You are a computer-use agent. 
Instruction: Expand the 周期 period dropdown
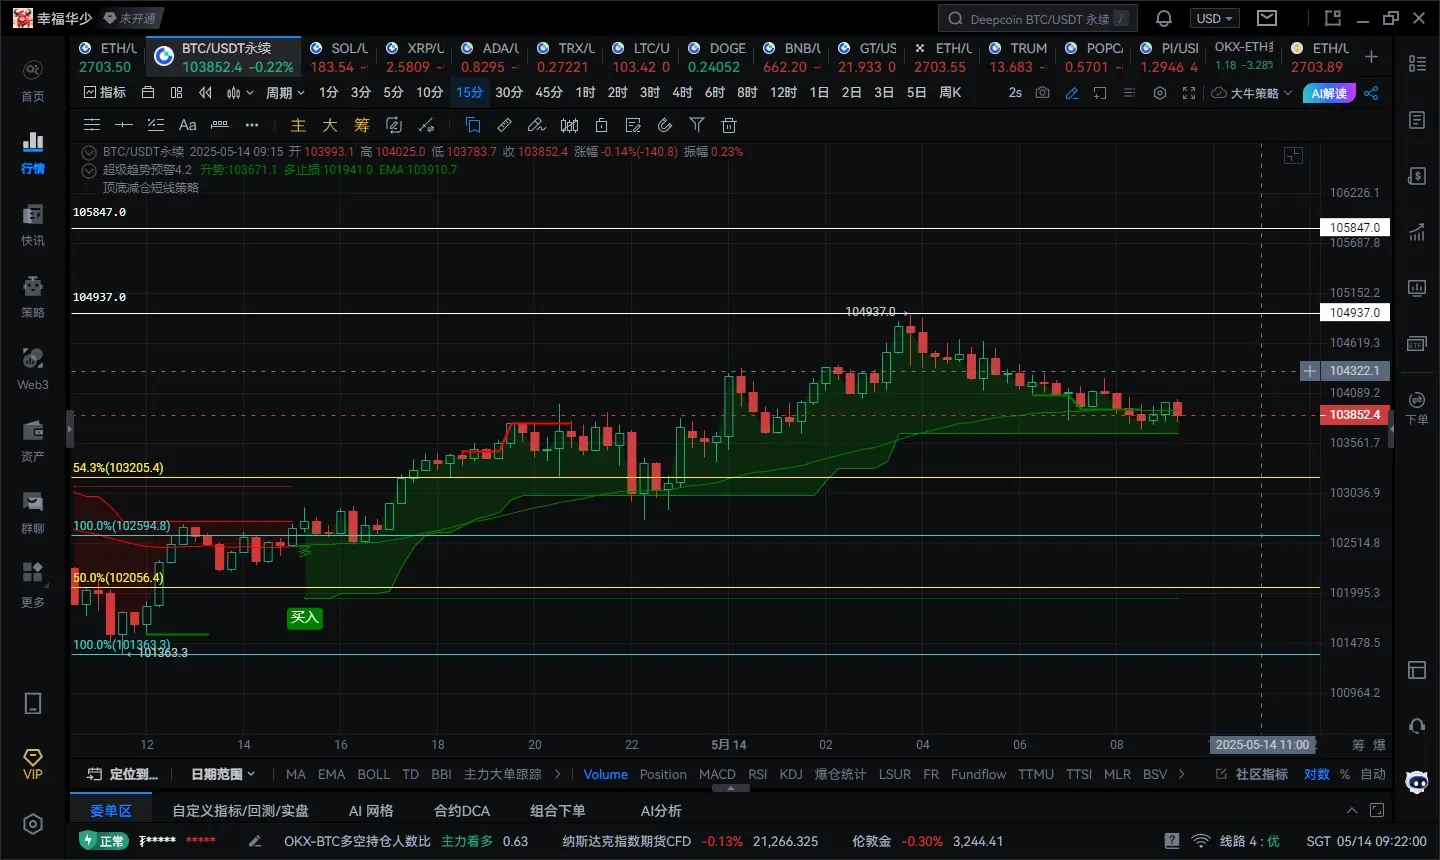pos(285,92)
